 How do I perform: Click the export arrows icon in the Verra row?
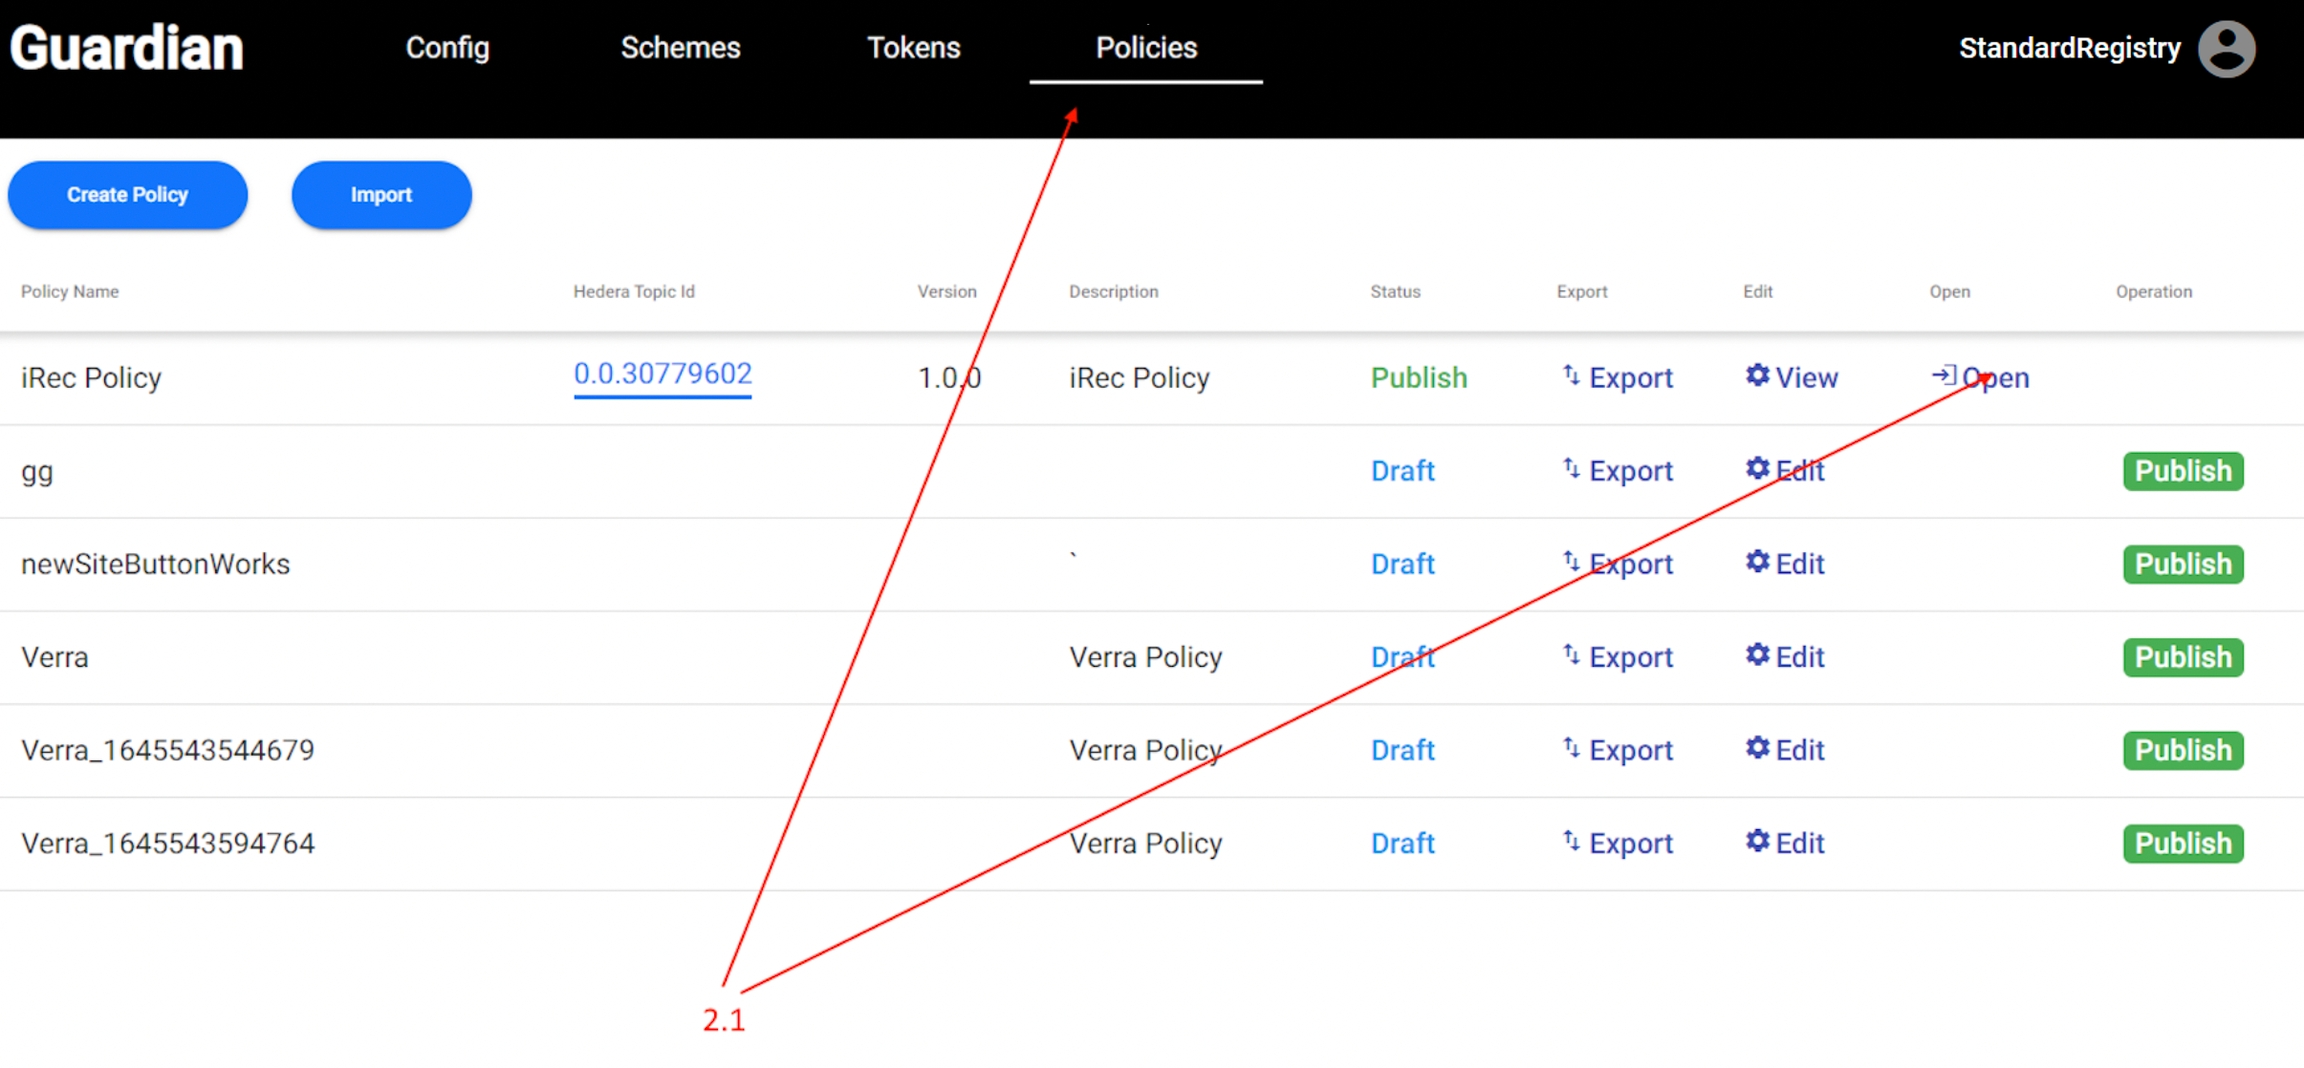(1571, 655)
